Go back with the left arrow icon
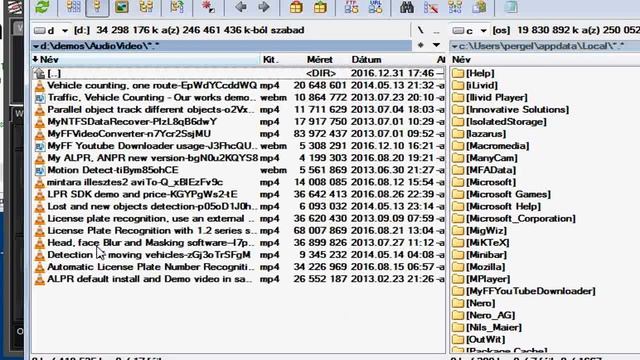The image size is (640, 360). pyautogui.click(x=241, y=7)
